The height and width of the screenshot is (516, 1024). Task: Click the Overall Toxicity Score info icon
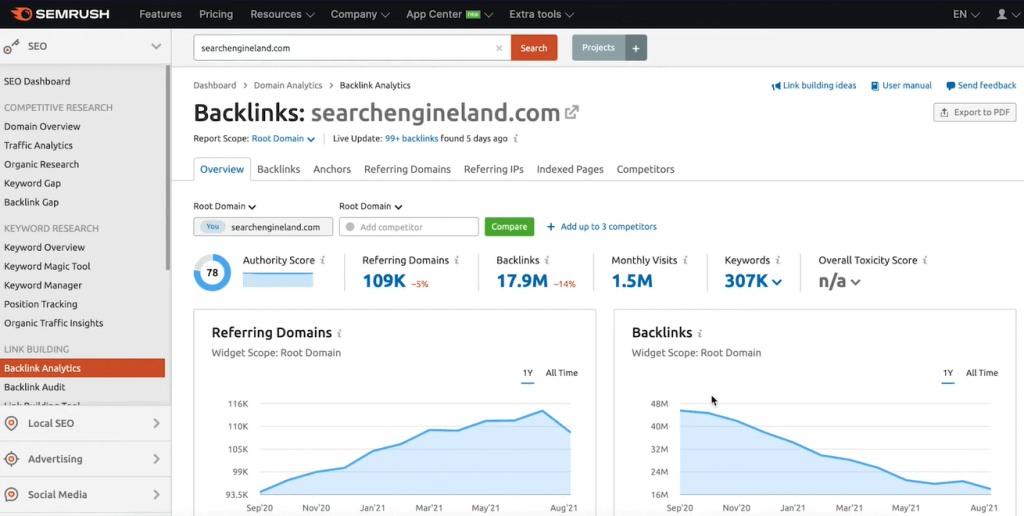point(925,260)
